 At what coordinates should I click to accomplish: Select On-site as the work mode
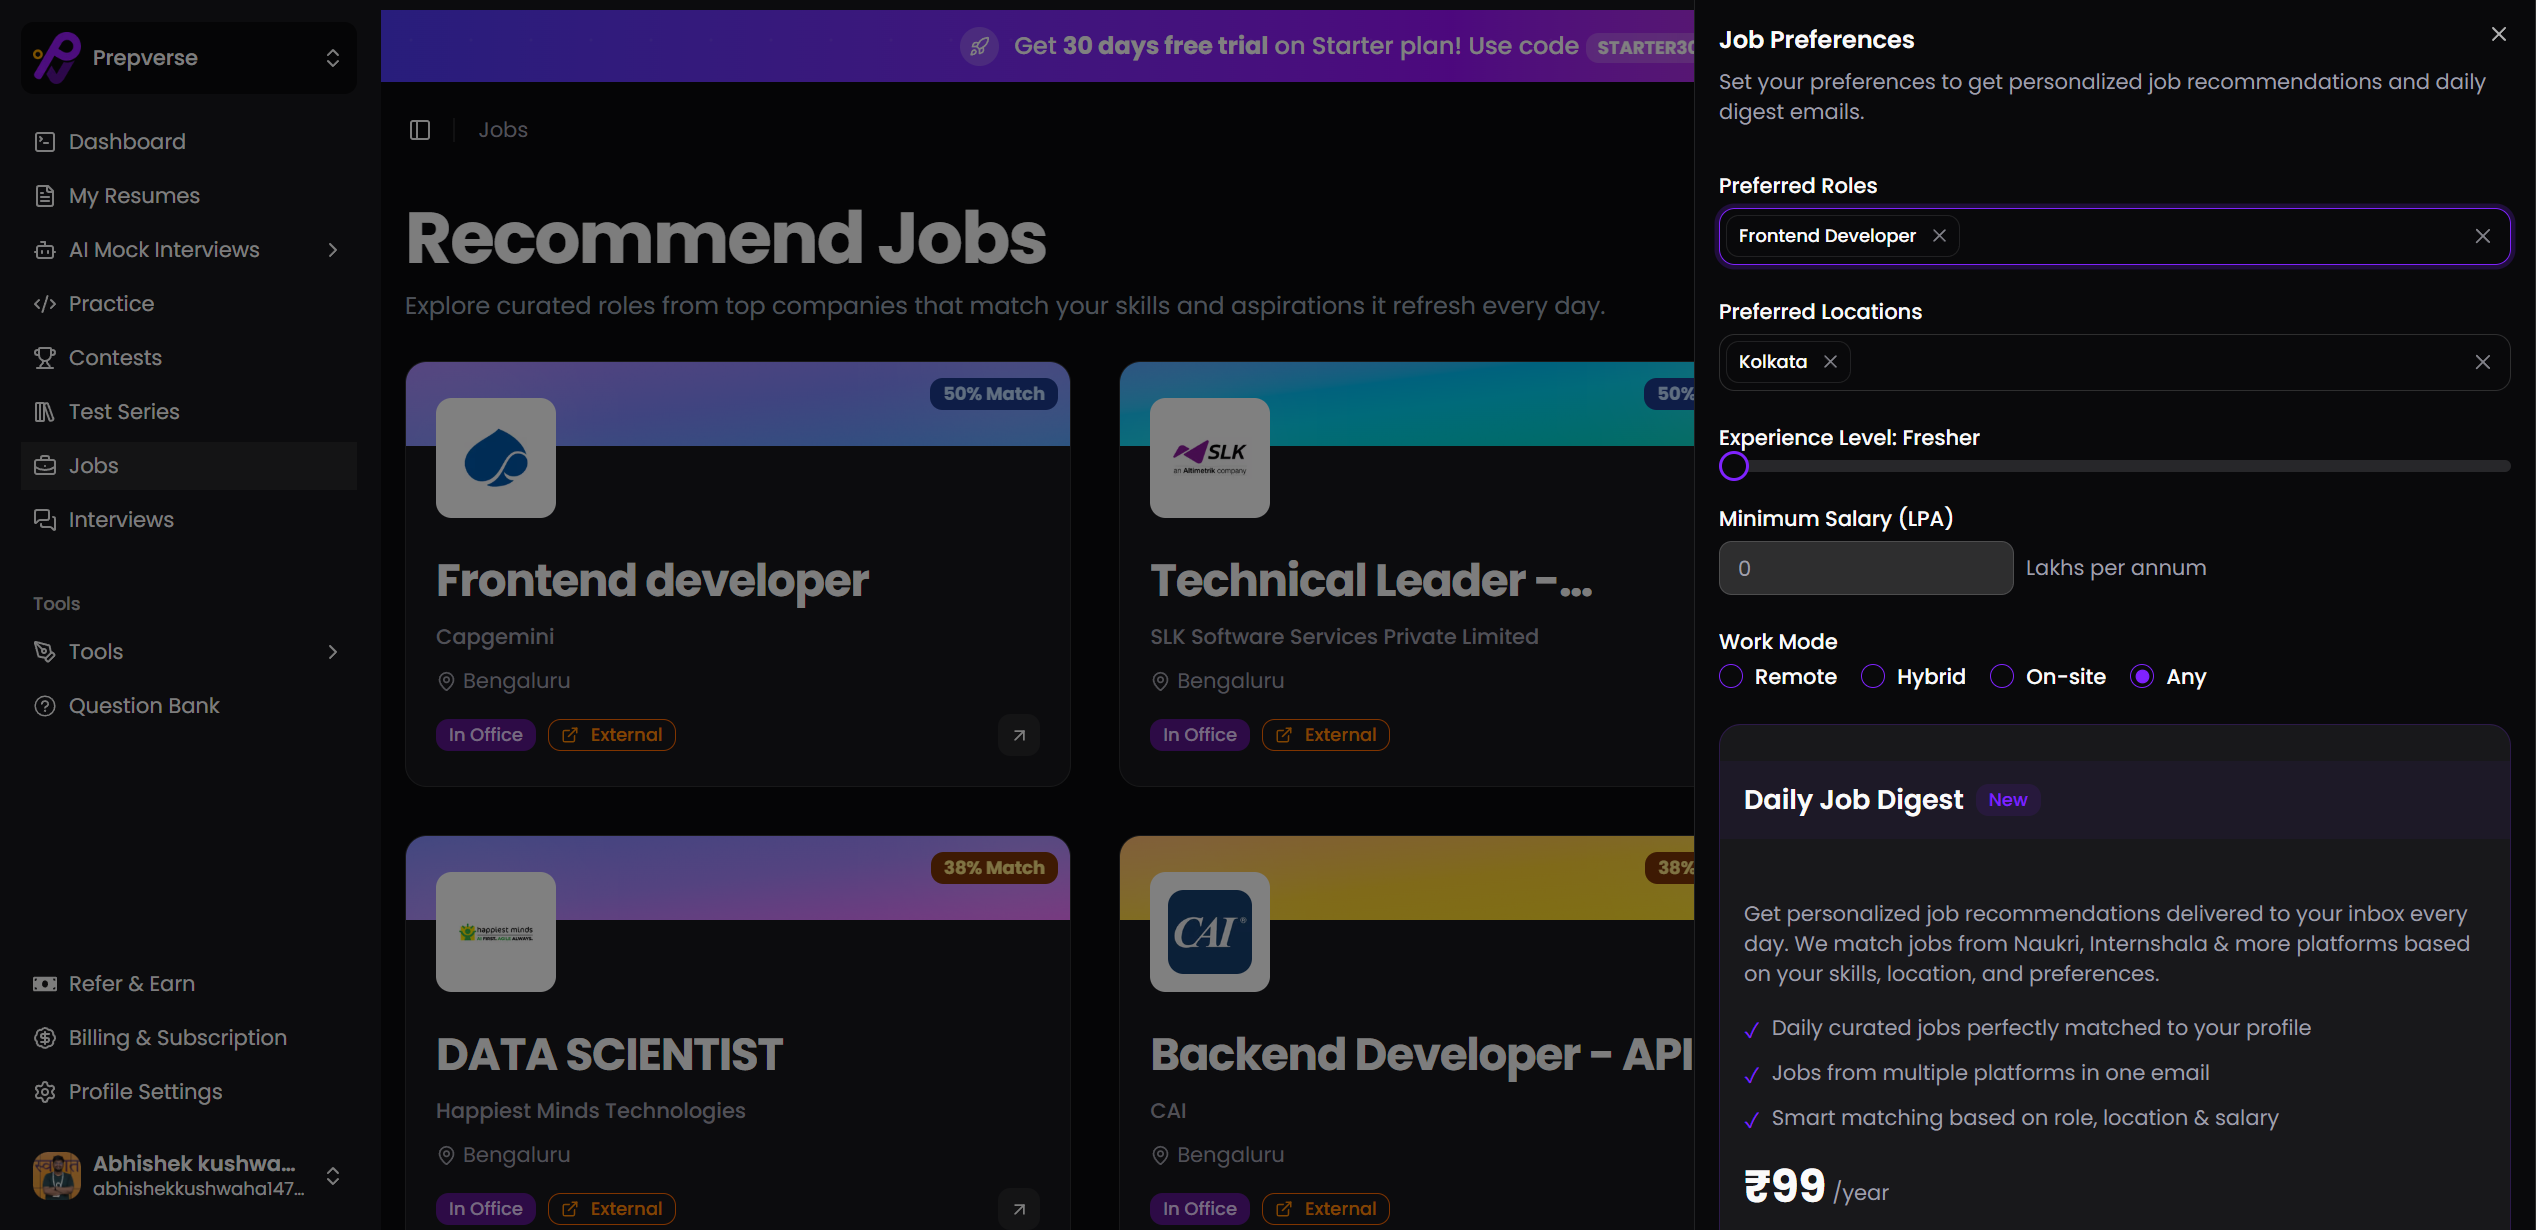point(2001,676)
